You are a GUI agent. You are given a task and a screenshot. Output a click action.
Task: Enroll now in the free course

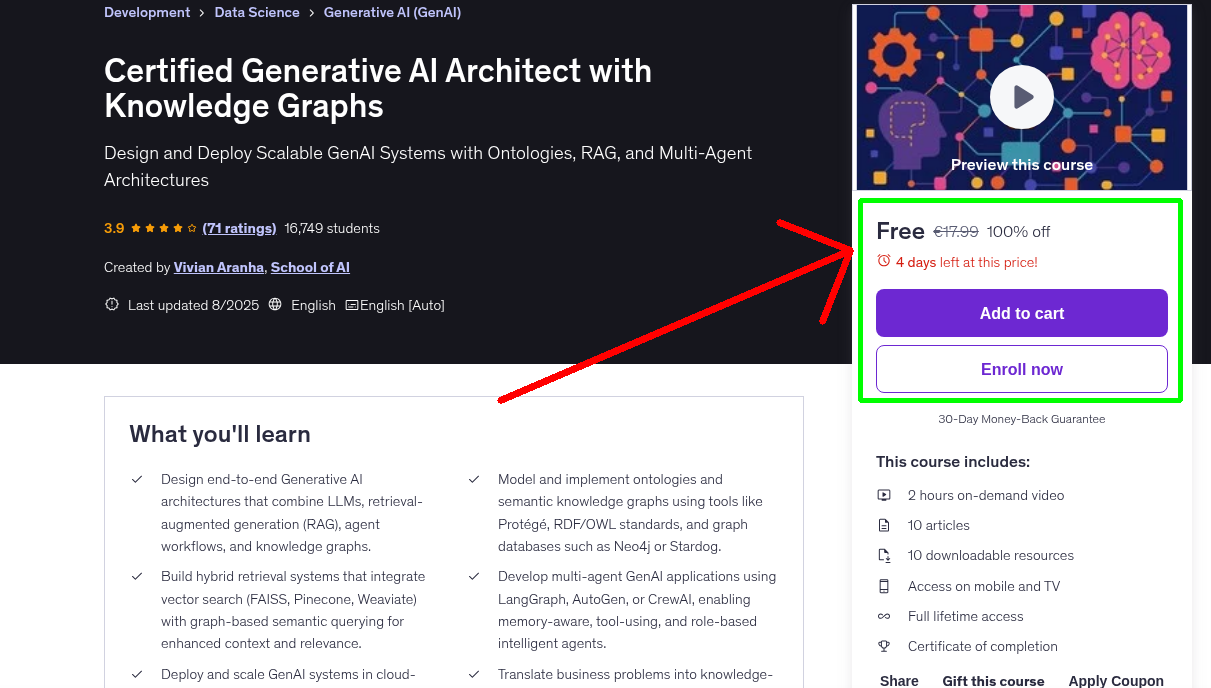(x=1021, y=368)
